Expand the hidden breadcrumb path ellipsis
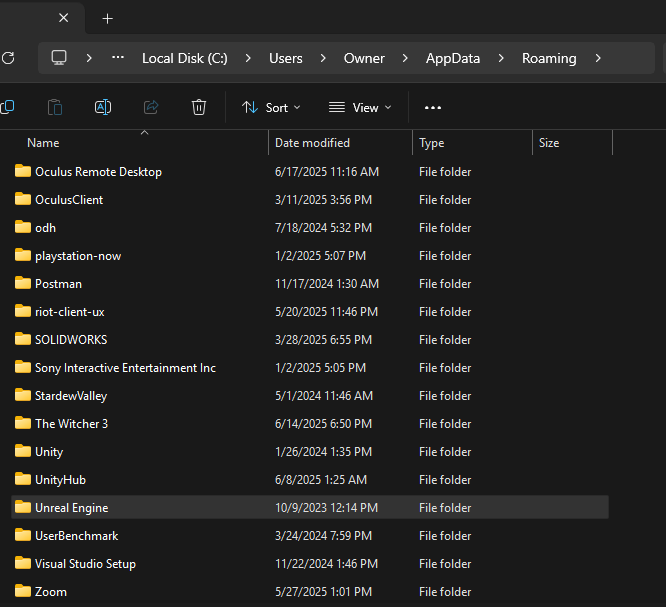The width and height of the screenshot is (666, 607). click(118, 58)
